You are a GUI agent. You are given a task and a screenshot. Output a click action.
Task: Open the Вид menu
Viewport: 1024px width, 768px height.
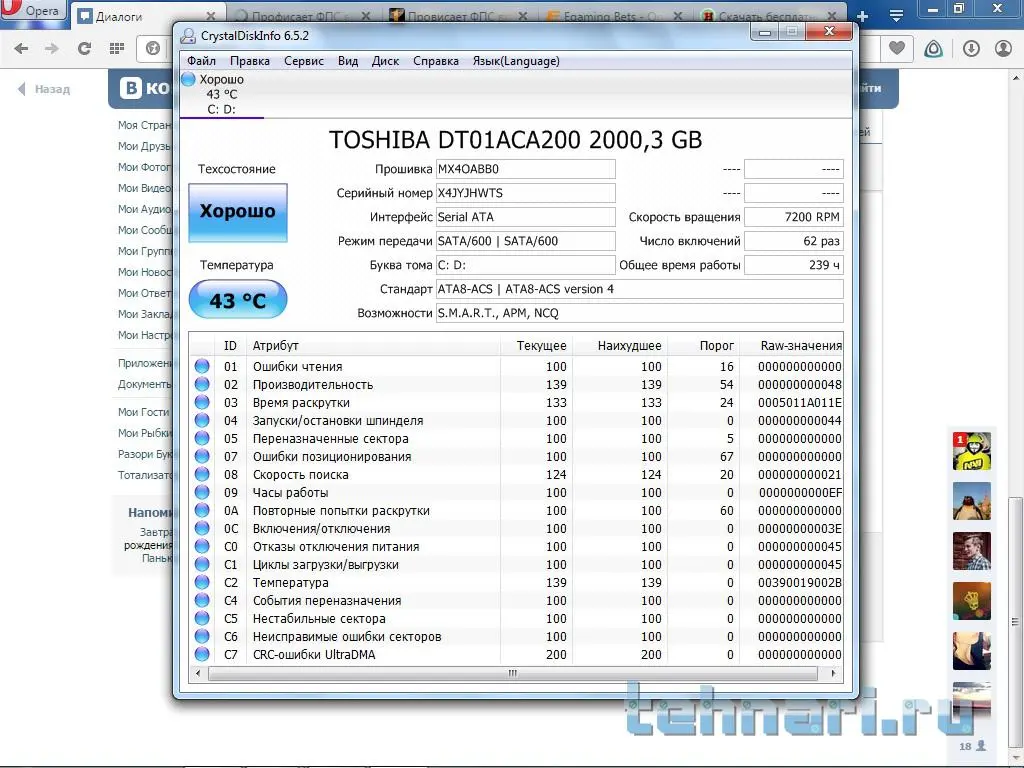point(348,61)
